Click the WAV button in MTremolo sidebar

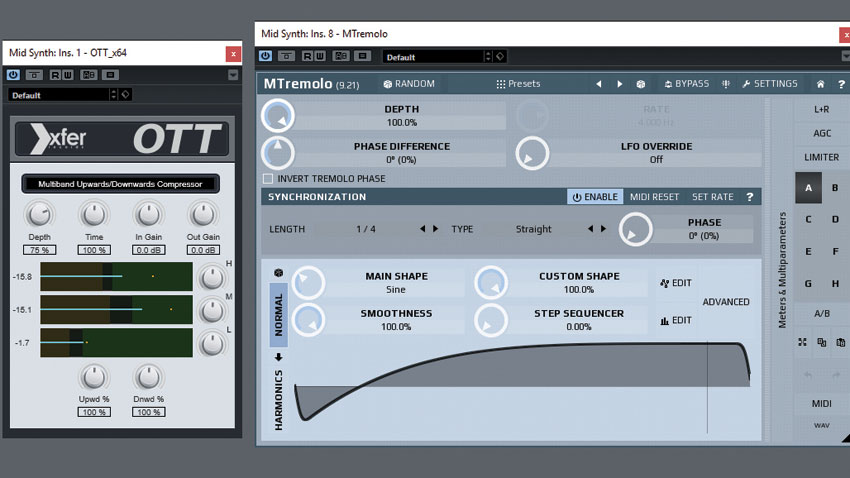pos(821,425)
